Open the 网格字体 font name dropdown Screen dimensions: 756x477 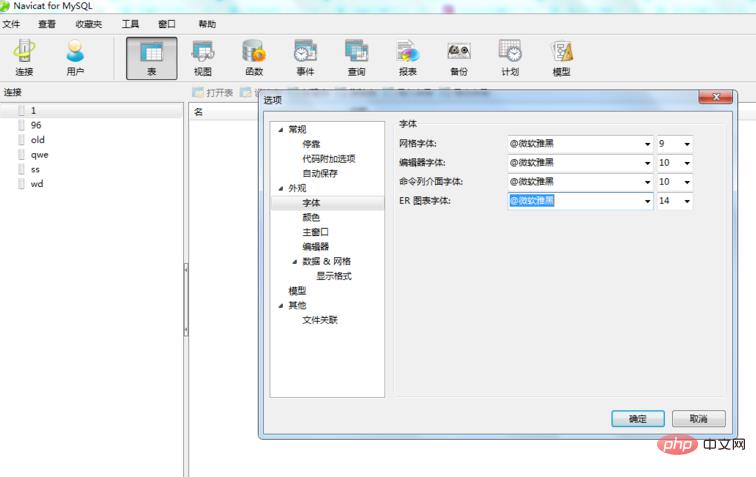coord(645,144)
